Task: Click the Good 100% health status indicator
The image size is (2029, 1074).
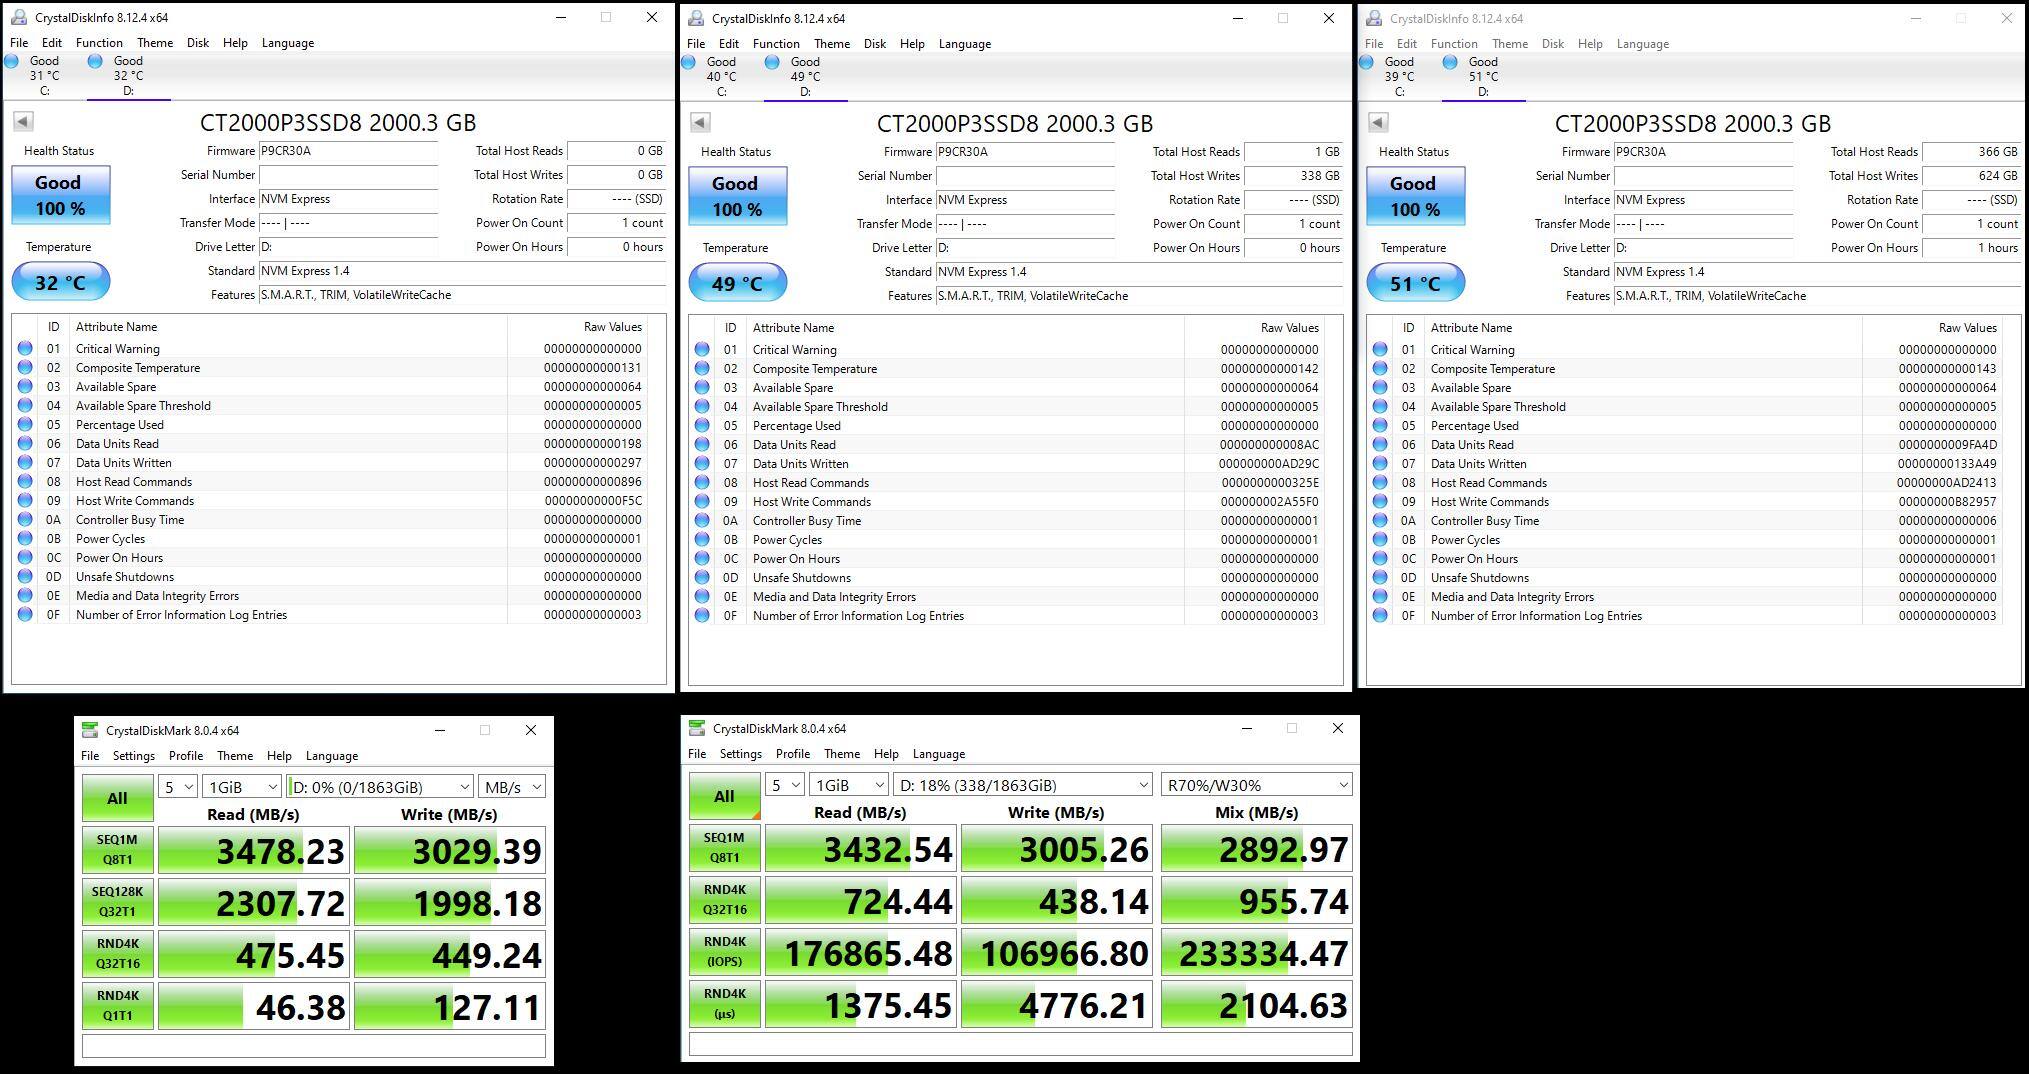Action: tap(59, 195)
